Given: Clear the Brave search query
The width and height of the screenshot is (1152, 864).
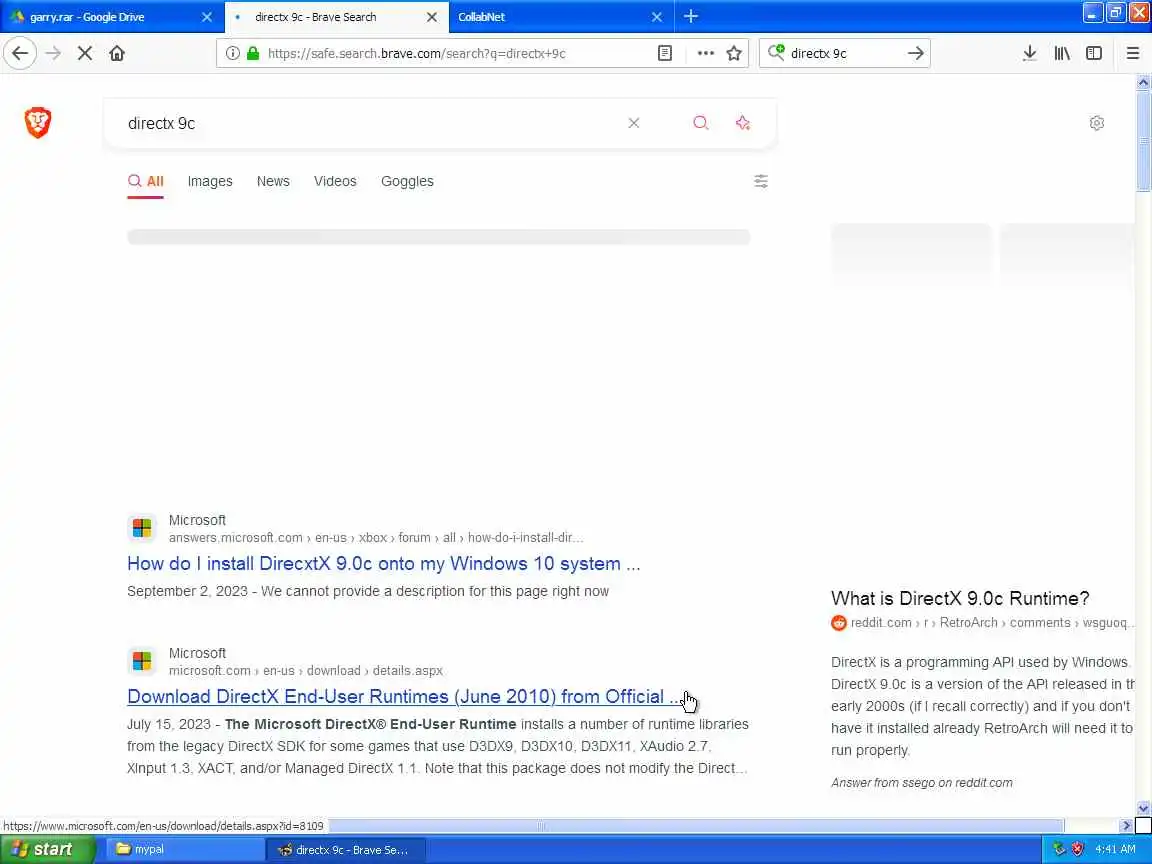Looking at the screenshot, I should coord(633,123).
